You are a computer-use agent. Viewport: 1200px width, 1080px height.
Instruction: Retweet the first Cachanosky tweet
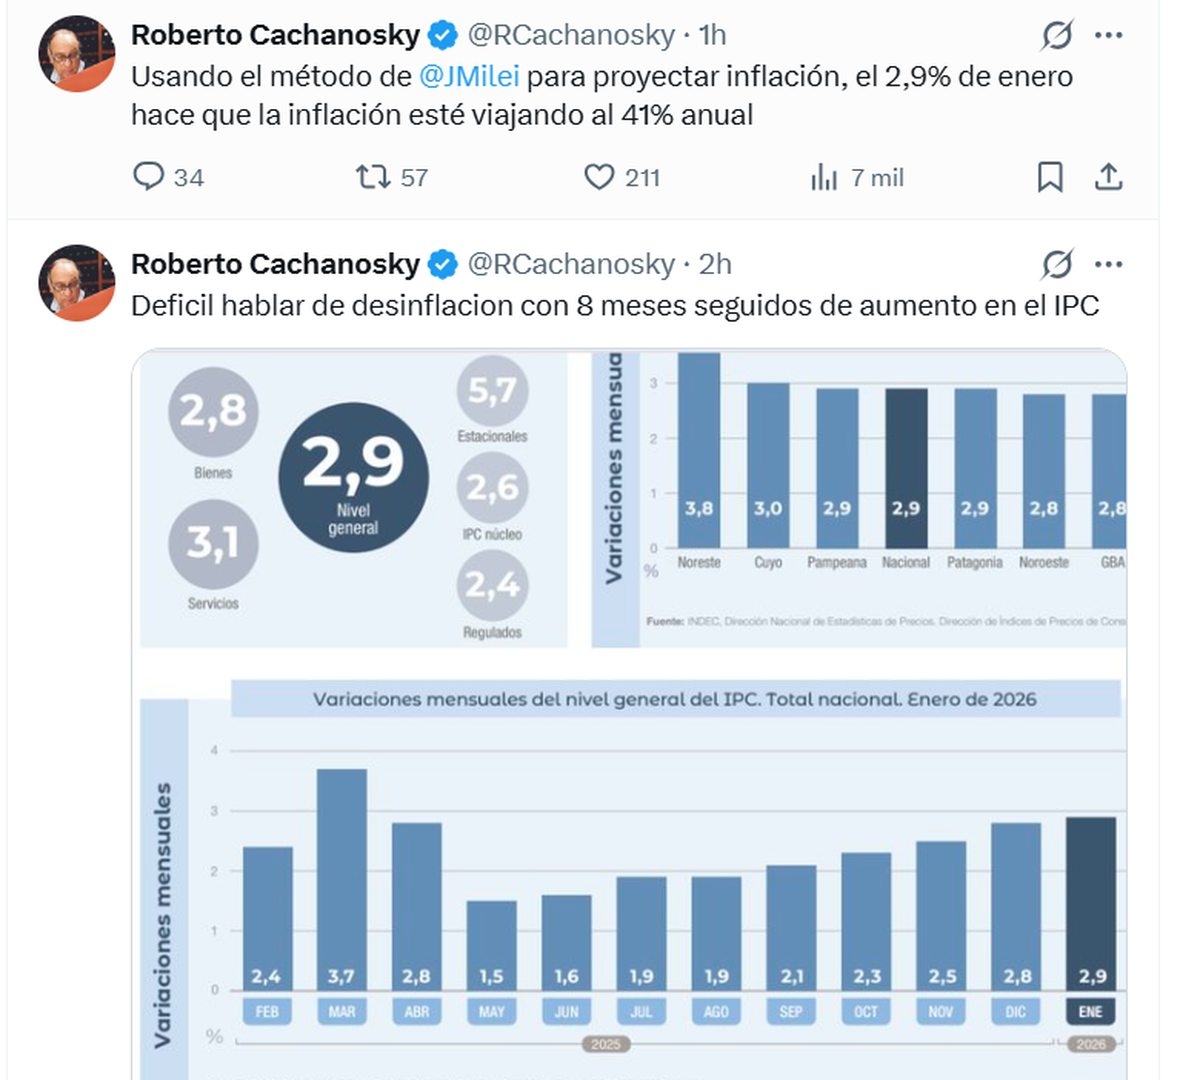click(373, 177)
